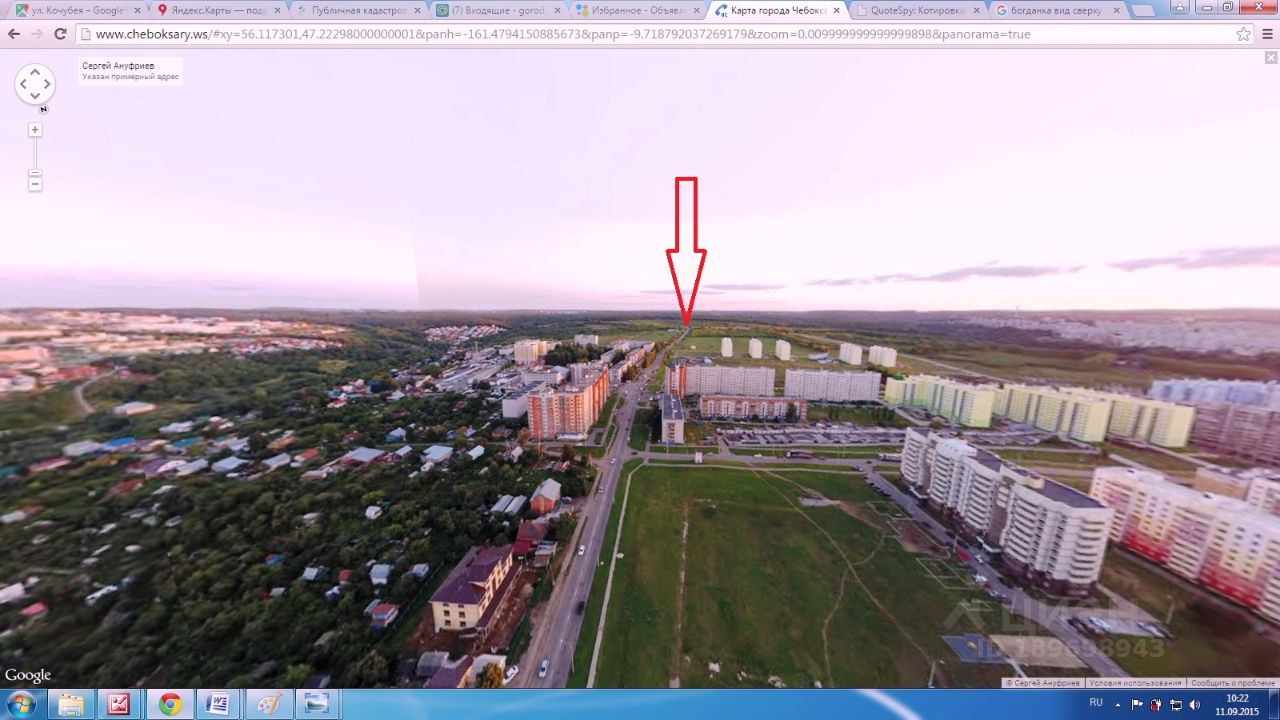
Task: Show hidden tray icons with the up arrow
Action: pos(1118,704)
